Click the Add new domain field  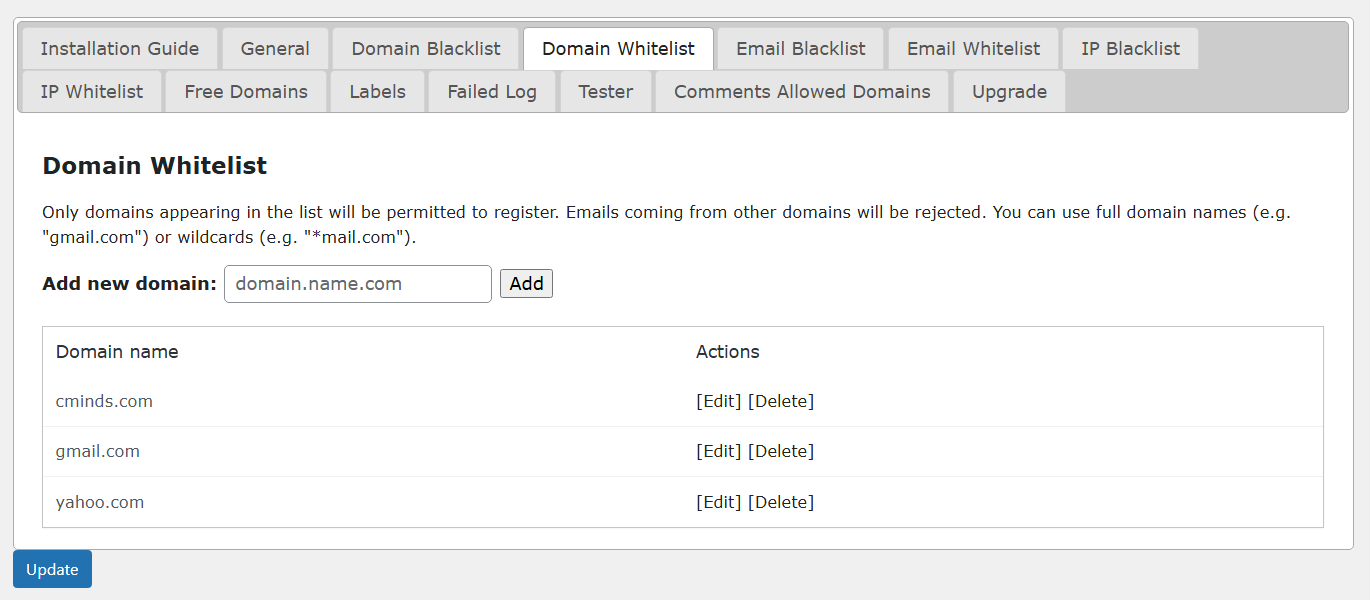(x=358, y=284)
